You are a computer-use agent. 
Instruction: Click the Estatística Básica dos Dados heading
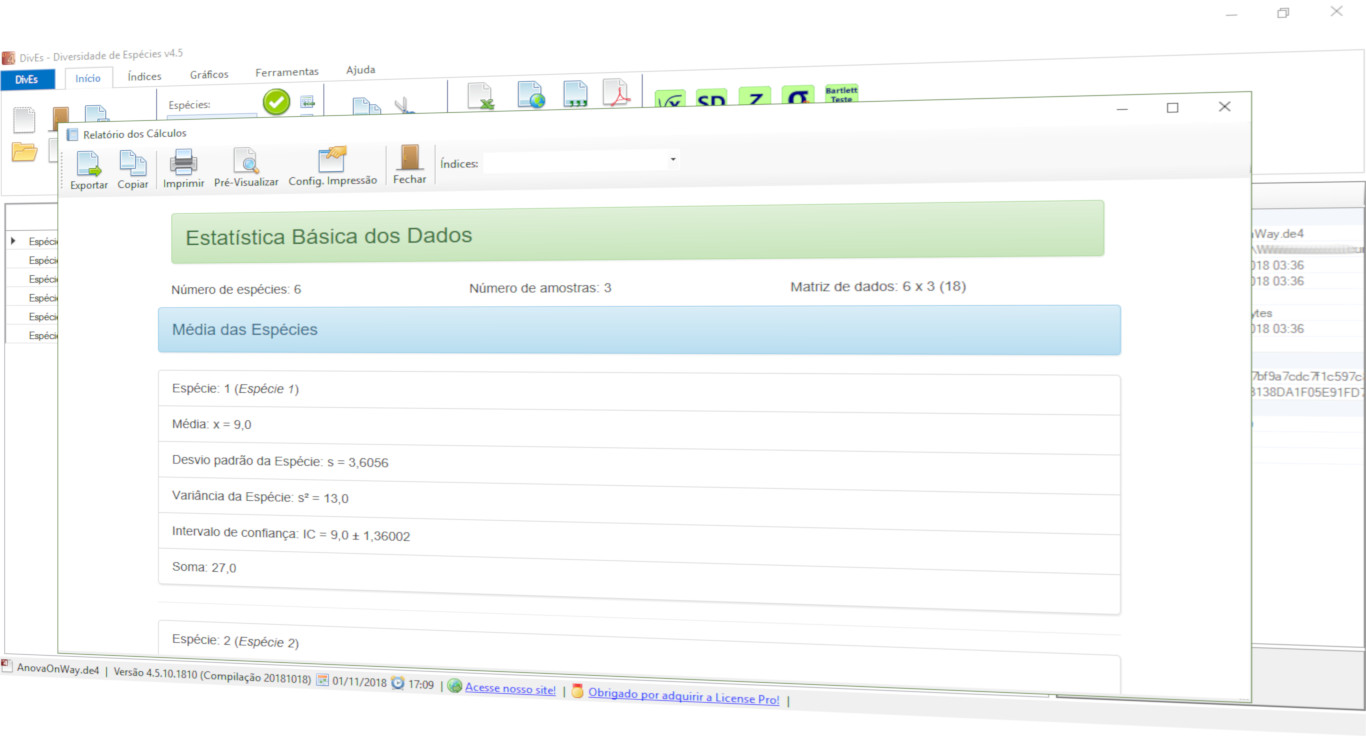tap(638, 231)
